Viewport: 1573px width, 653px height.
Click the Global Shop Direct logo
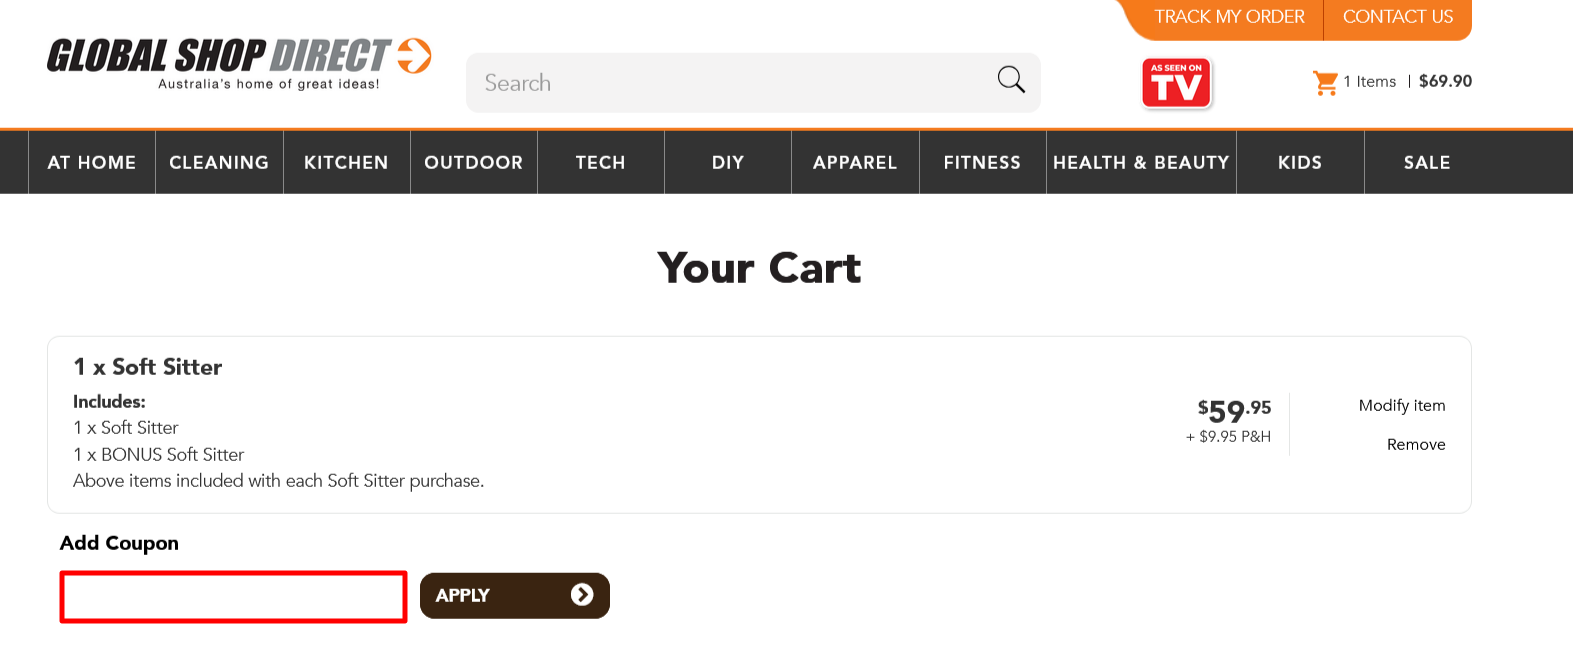tap(239, 64)
